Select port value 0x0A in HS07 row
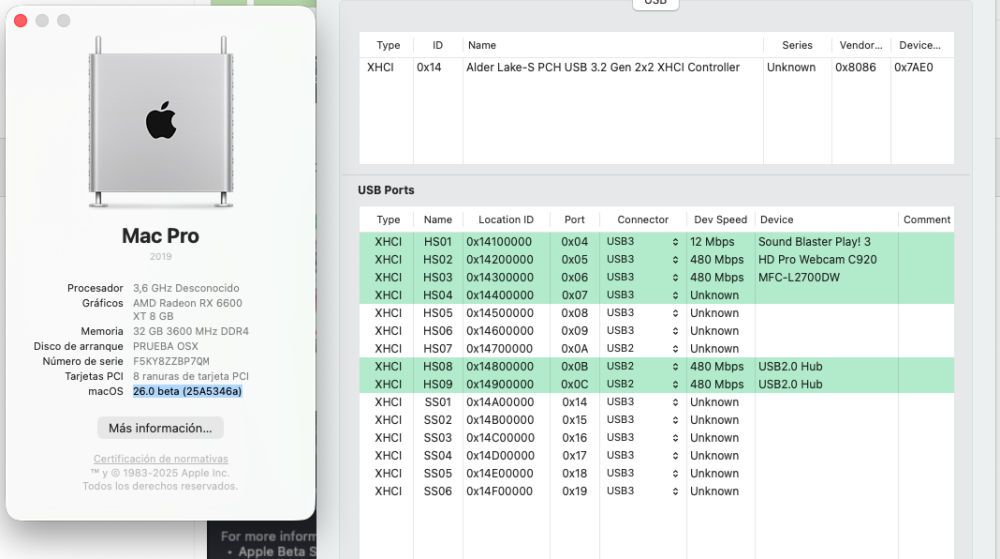1000x559 pixels. coord(574,349)
